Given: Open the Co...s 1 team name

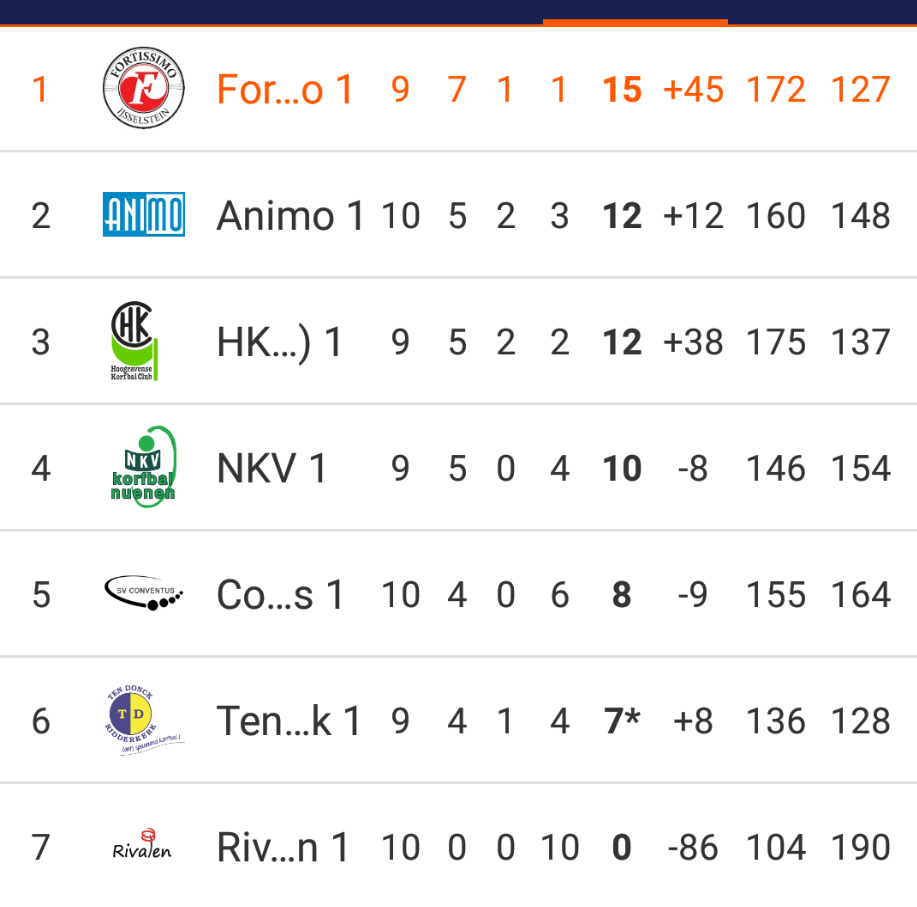Looking at the screenshot, I should tap(280, 595).
